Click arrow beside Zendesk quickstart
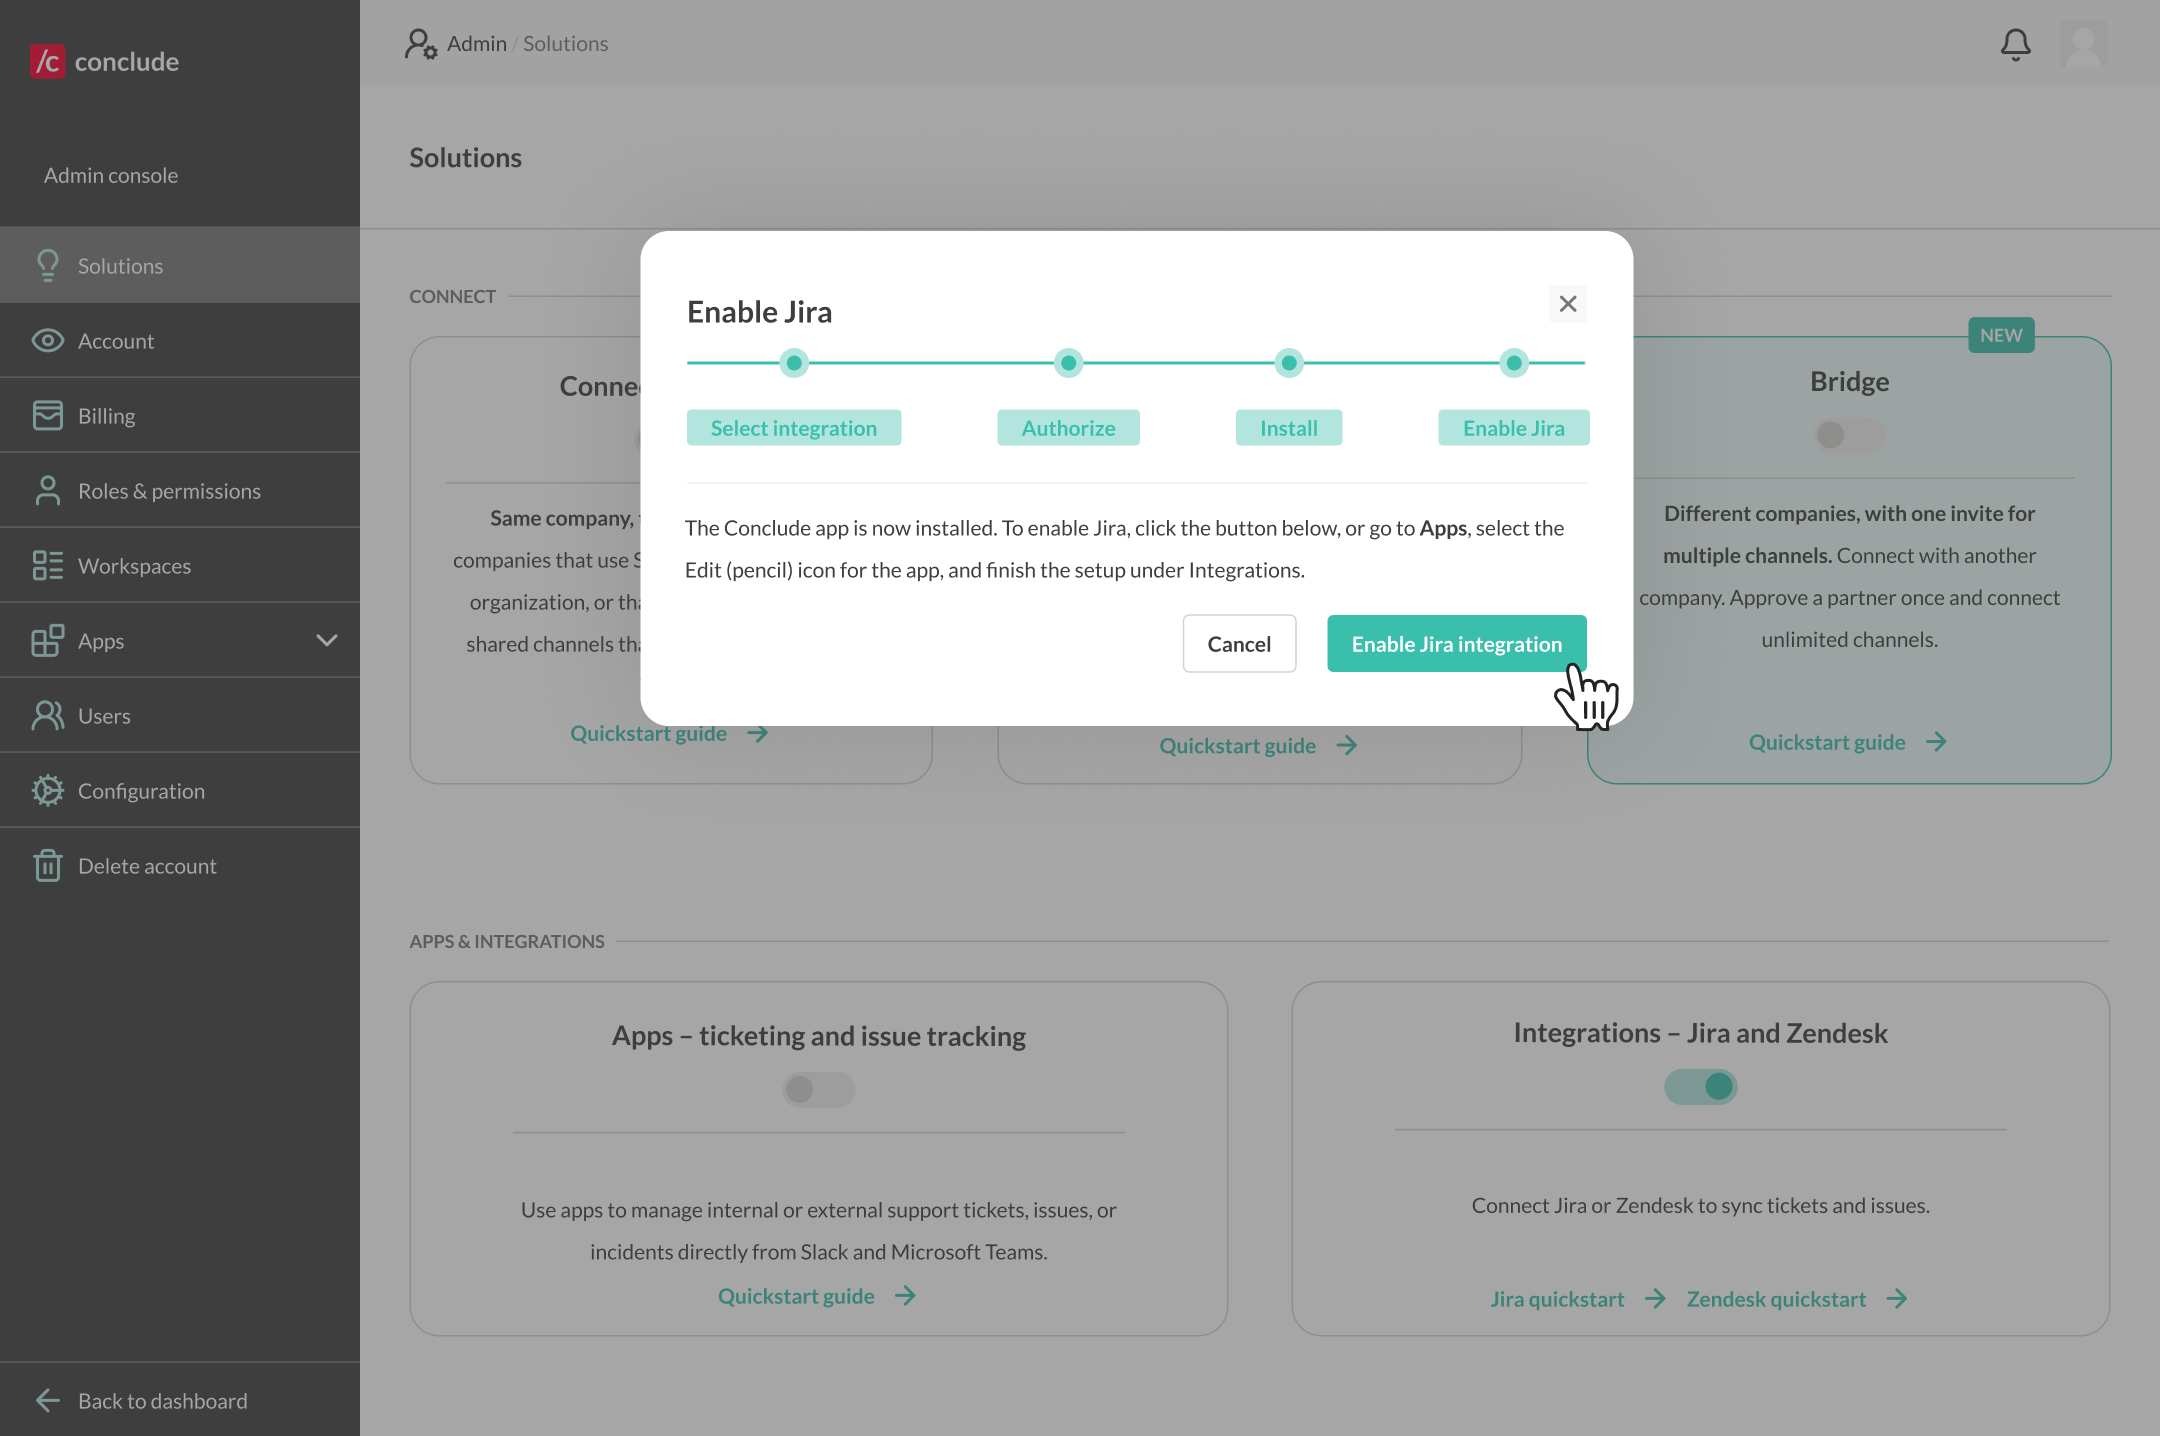This screenshot has width=2160, height=1436. 1897,1298
